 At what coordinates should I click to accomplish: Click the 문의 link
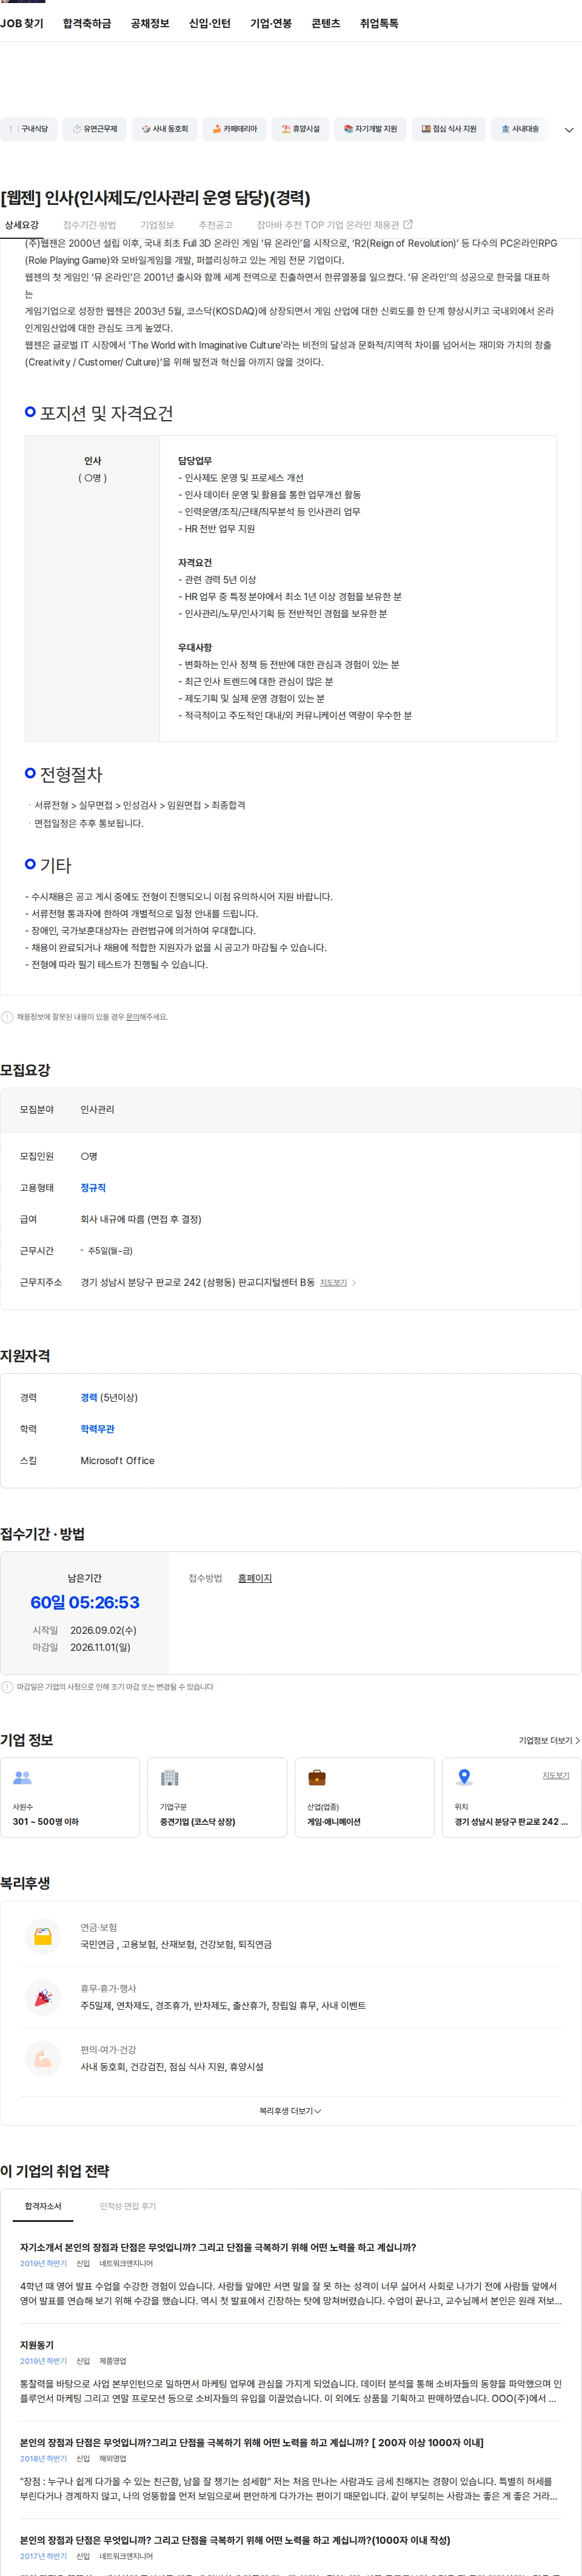132,1017
